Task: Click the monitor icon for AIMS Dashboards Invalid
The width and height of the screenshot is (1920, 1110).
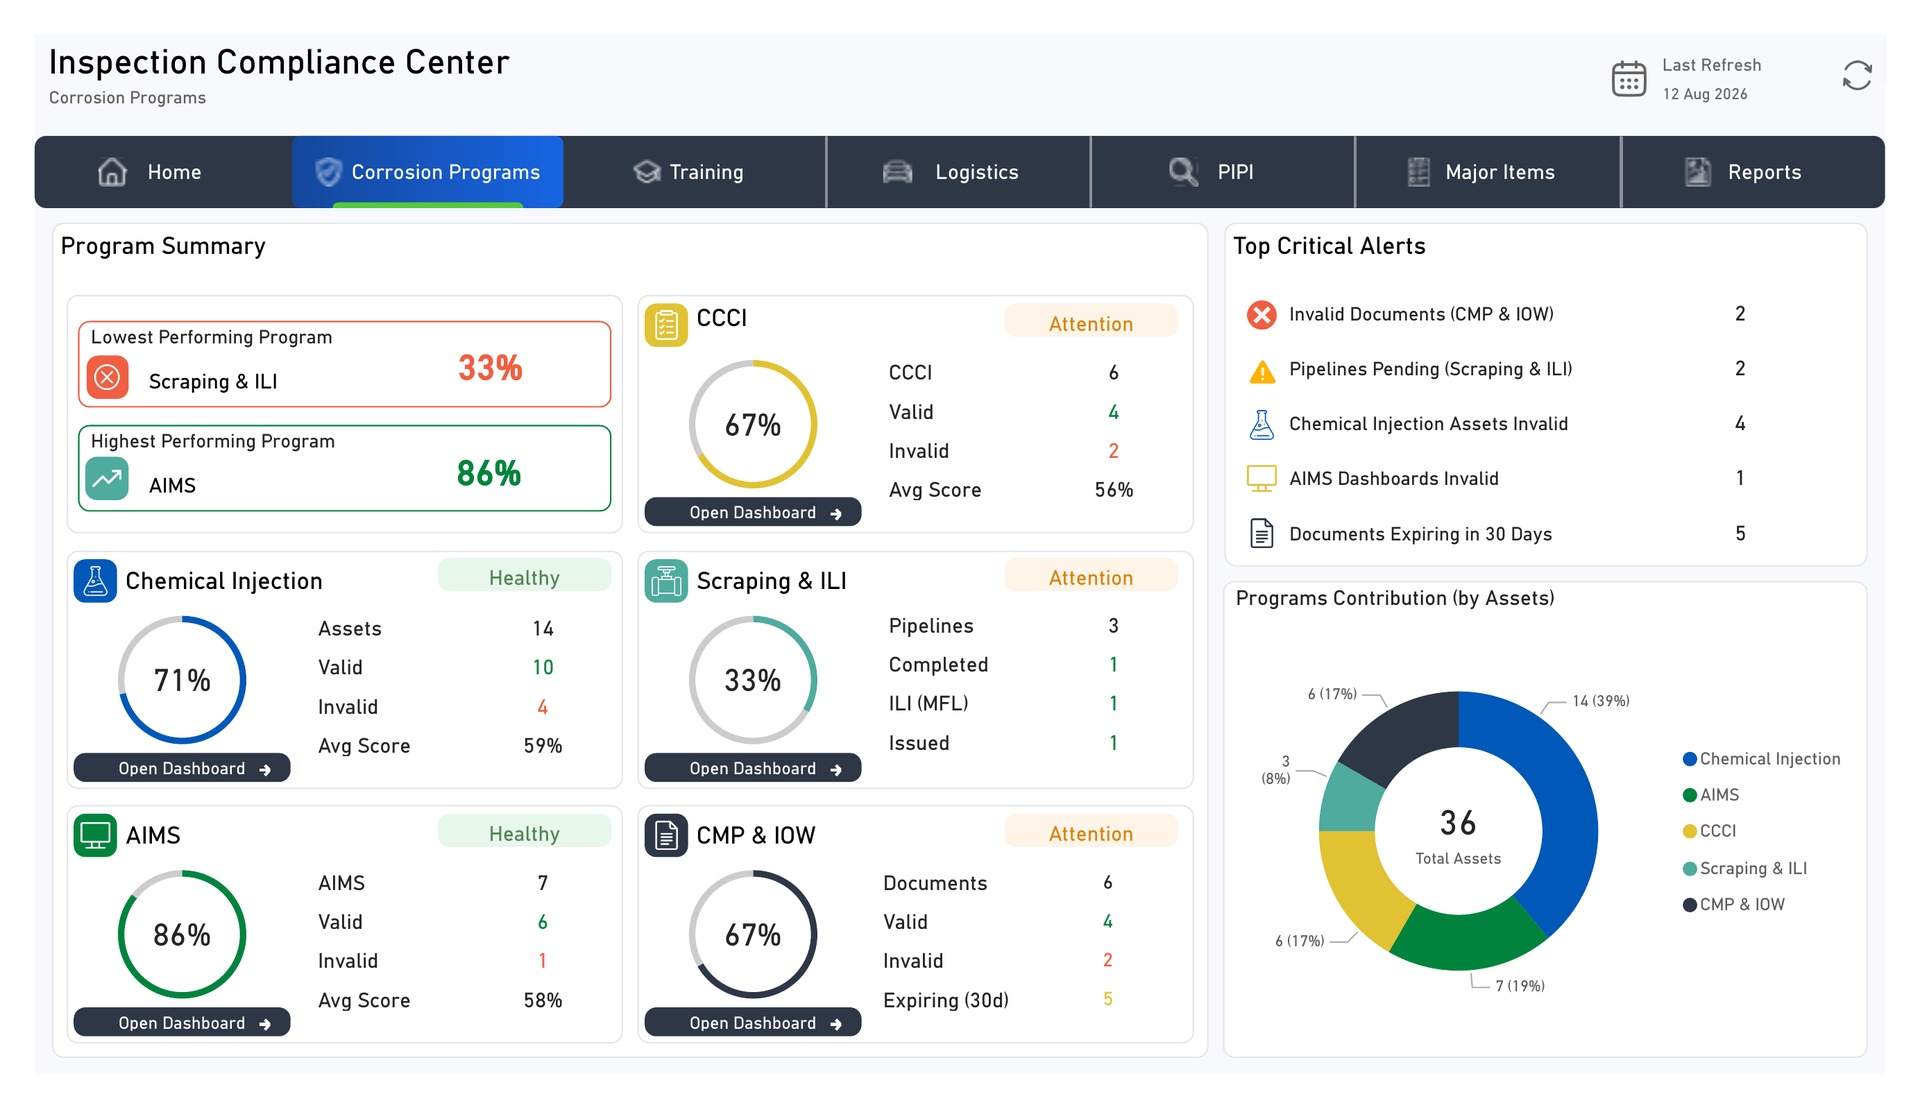Action: tap(1262, 479)
